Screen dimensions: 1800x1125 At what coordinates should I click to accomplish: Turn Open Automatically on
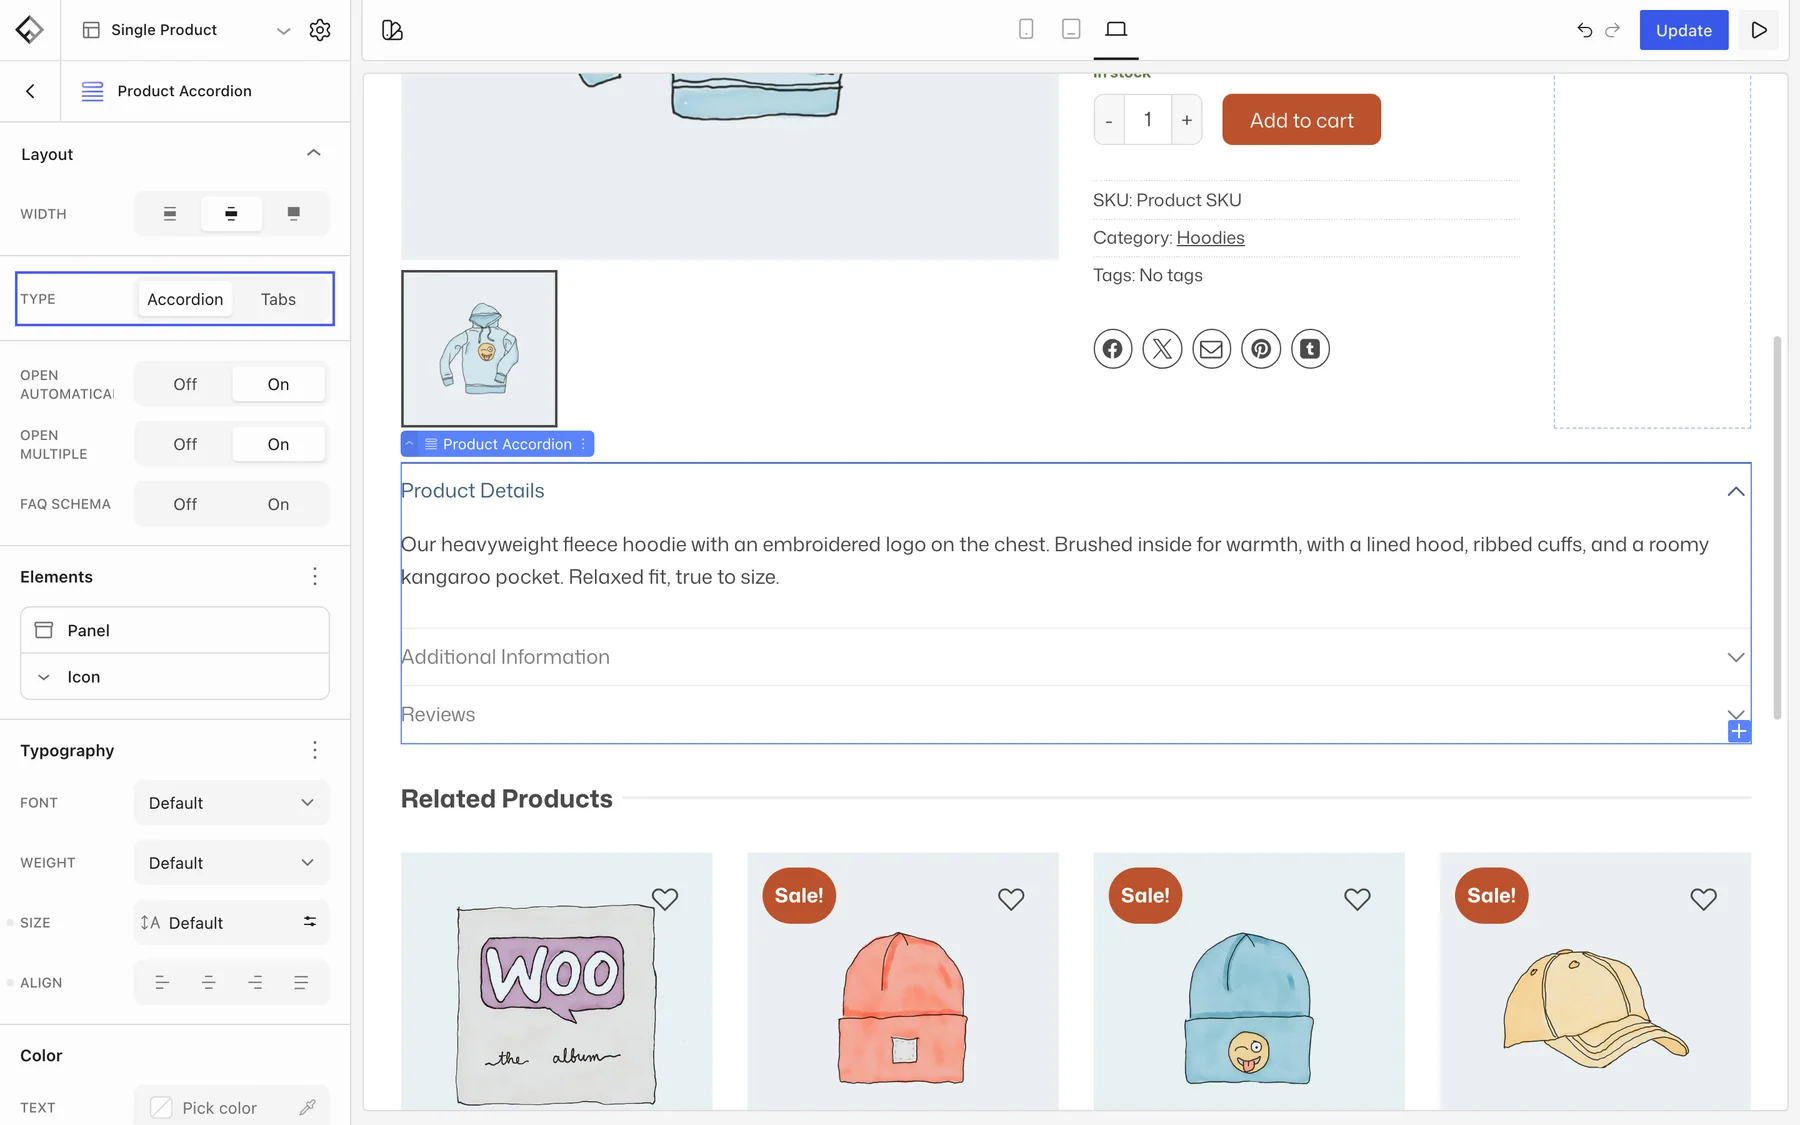point(278,384)
